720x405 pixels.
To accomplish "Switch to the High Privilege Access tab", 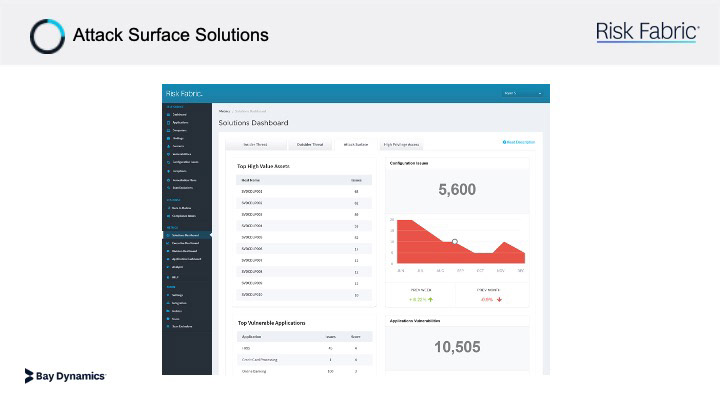I will tap(401, 145).
